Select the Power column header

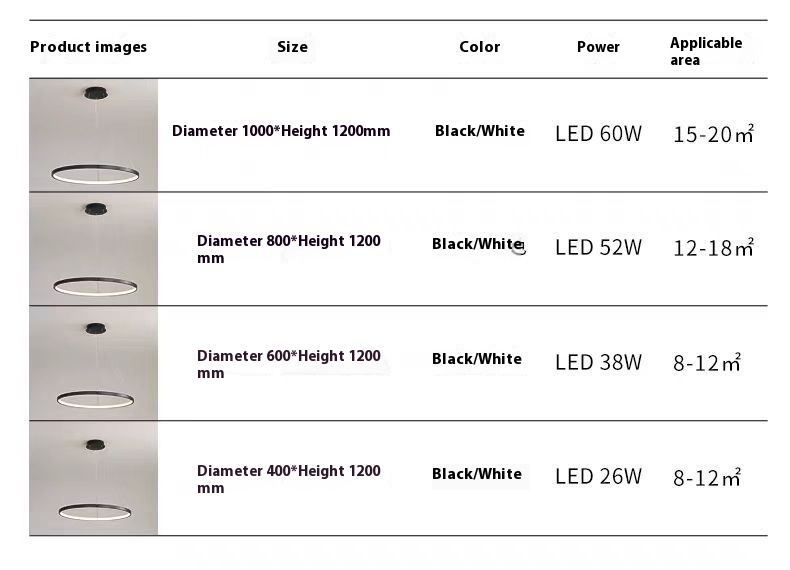point(598,47)
